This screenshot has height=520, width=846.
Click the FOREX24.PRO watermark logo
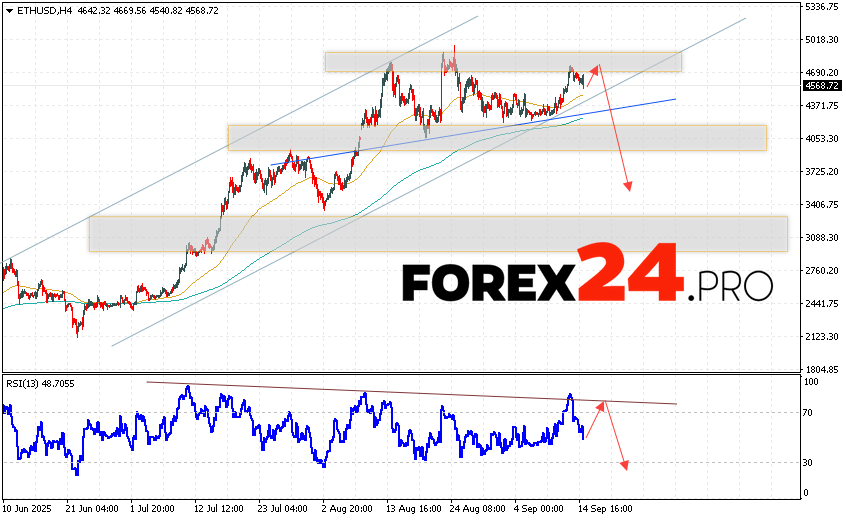587,273
